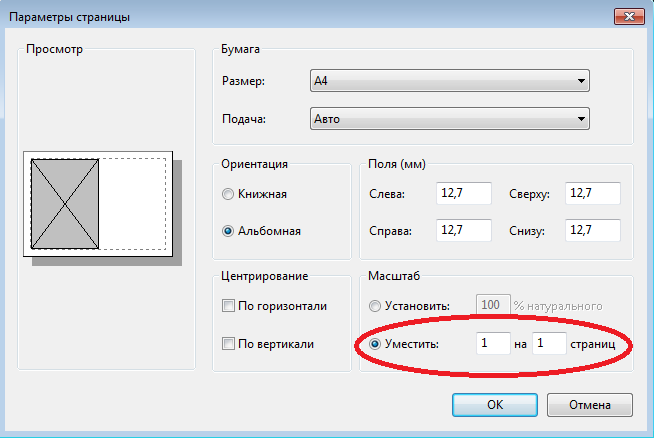This screenshot has height=438, width=654.
Task: Enable По горизонтали centering checkbox
Action: [x=229, y=306]
